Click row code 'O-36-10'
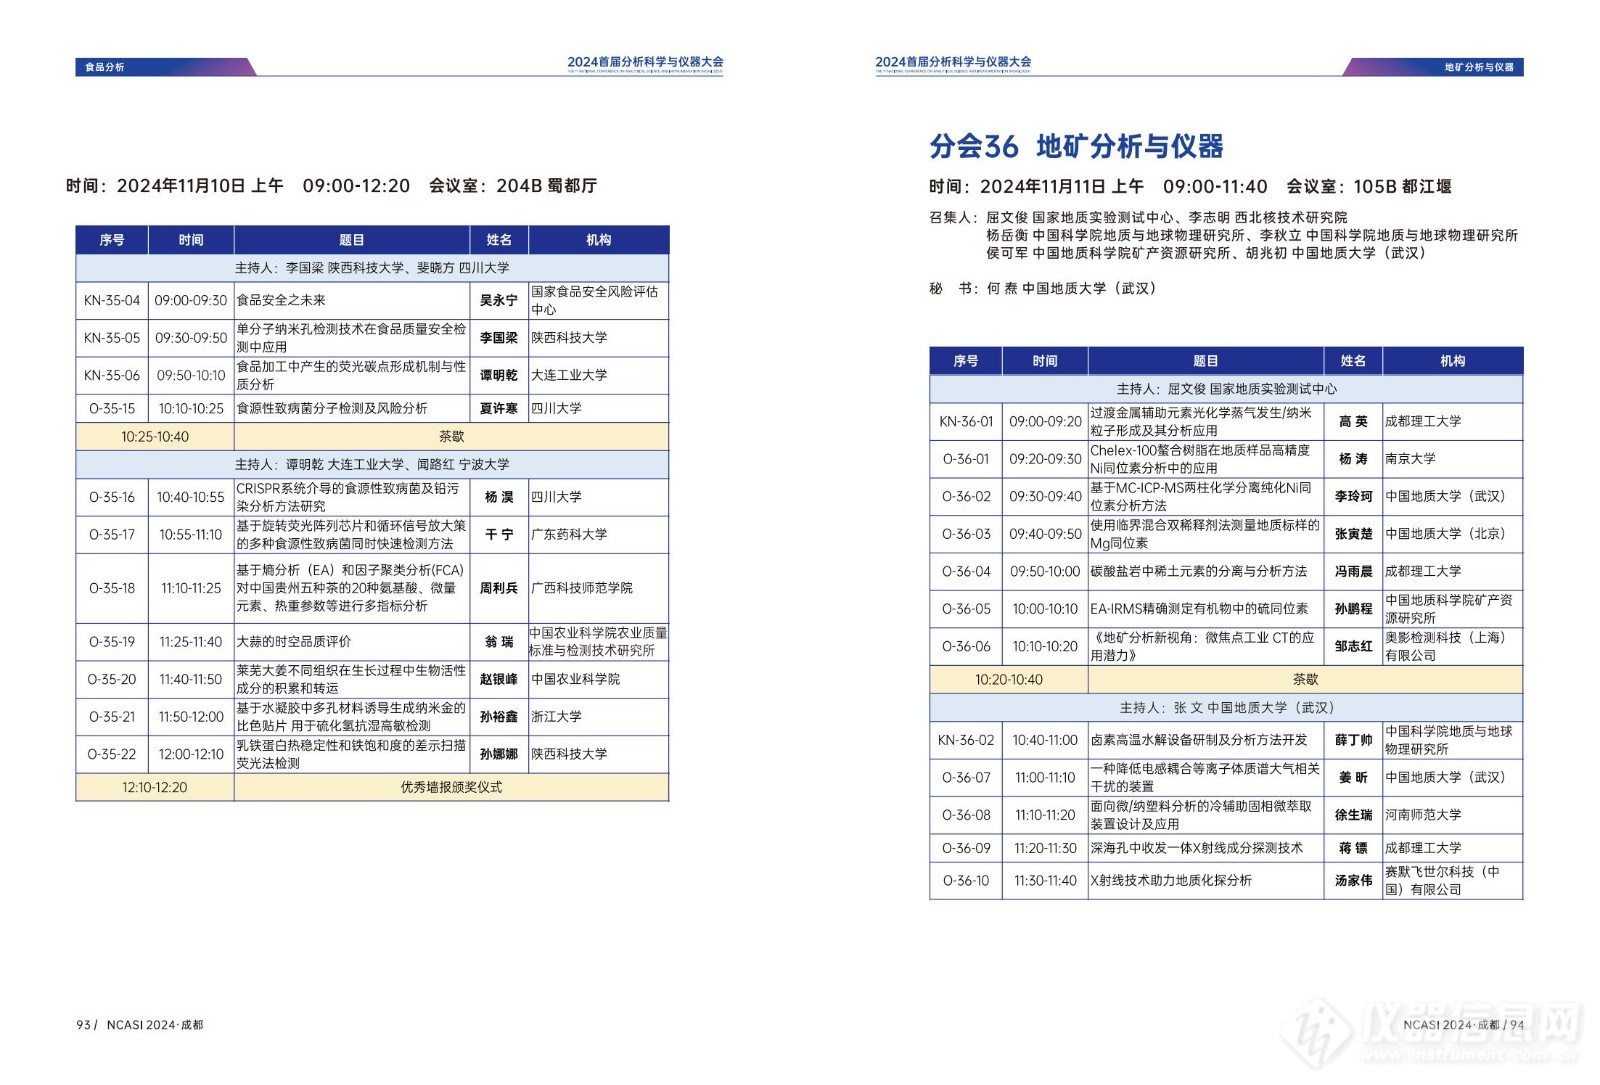The height and width of the screenshot is (1085, 1600). [x=966, y=881]
